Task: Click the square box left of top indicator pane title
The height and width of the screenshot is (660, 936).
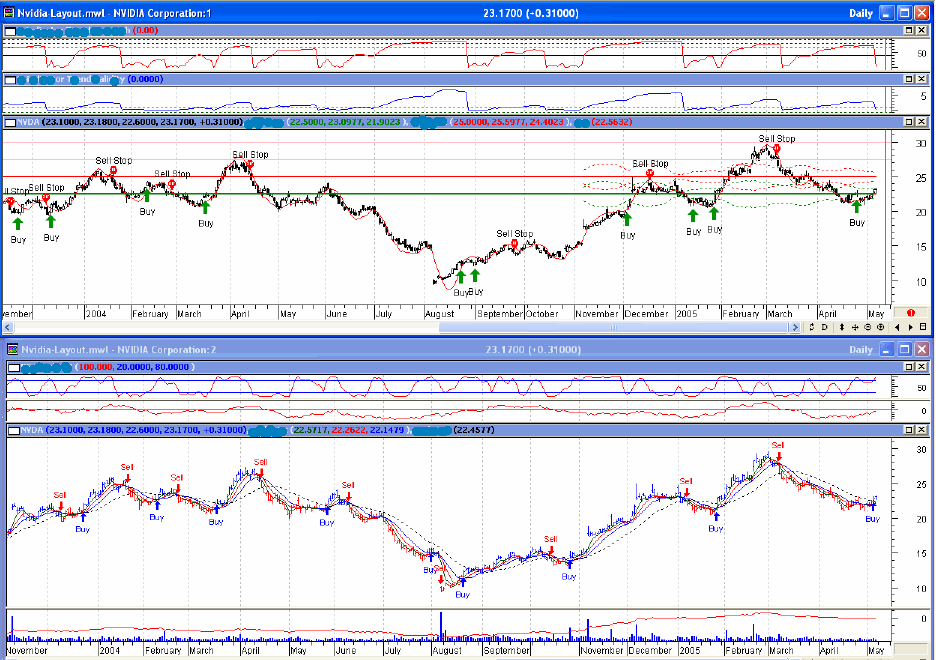Action: pyautogui.click(x=10, y=31)
